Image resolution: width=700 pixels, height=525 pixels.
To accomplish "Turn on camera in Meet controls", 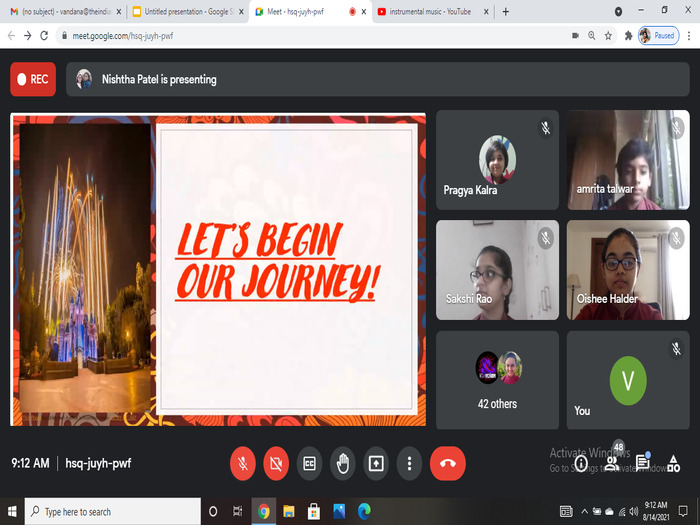I will click(x=276, y=463).
